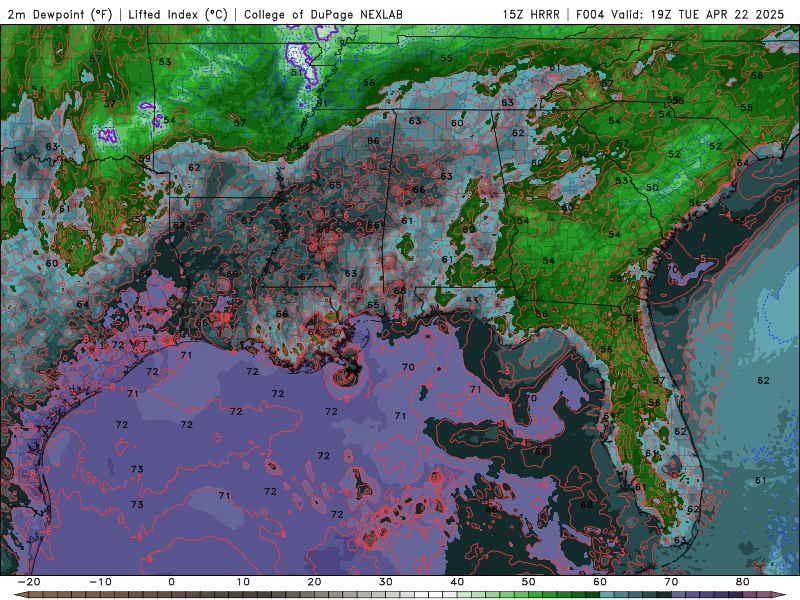Click the 0 tick label on color bar

[171, 582]
